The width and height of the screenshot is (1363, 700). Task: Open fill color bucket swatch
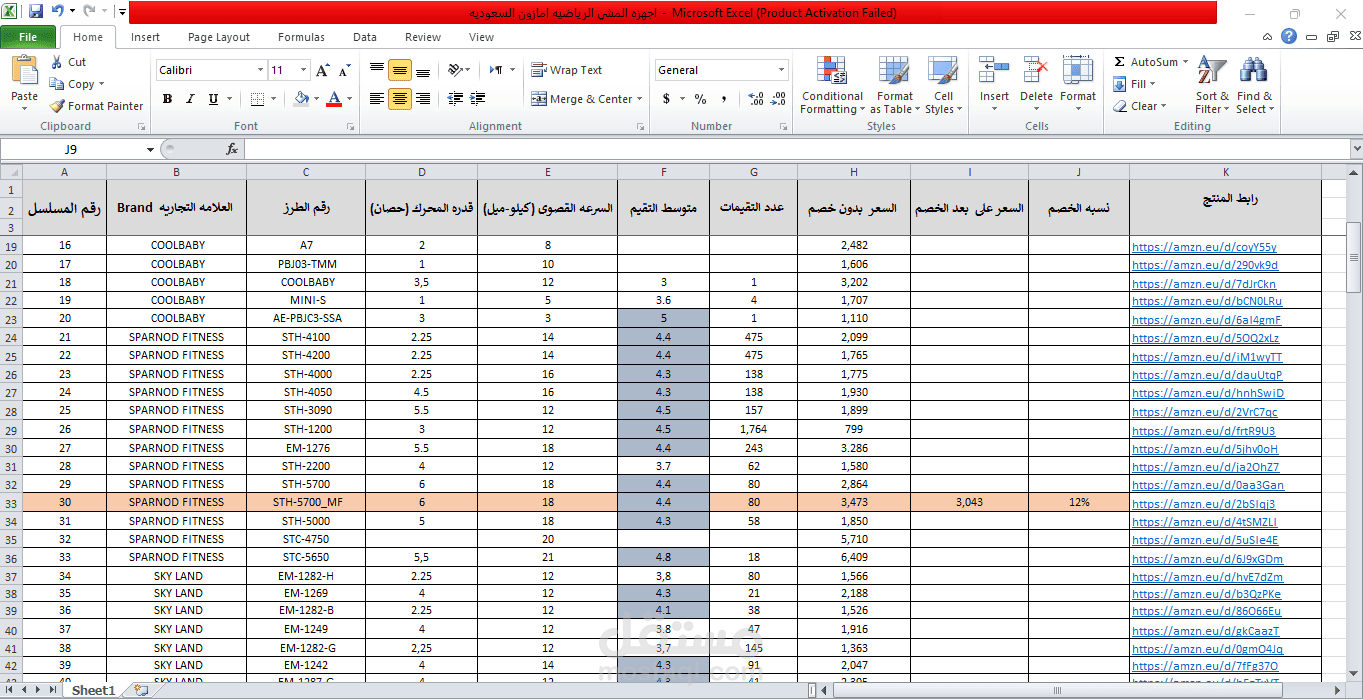point(301,99)
